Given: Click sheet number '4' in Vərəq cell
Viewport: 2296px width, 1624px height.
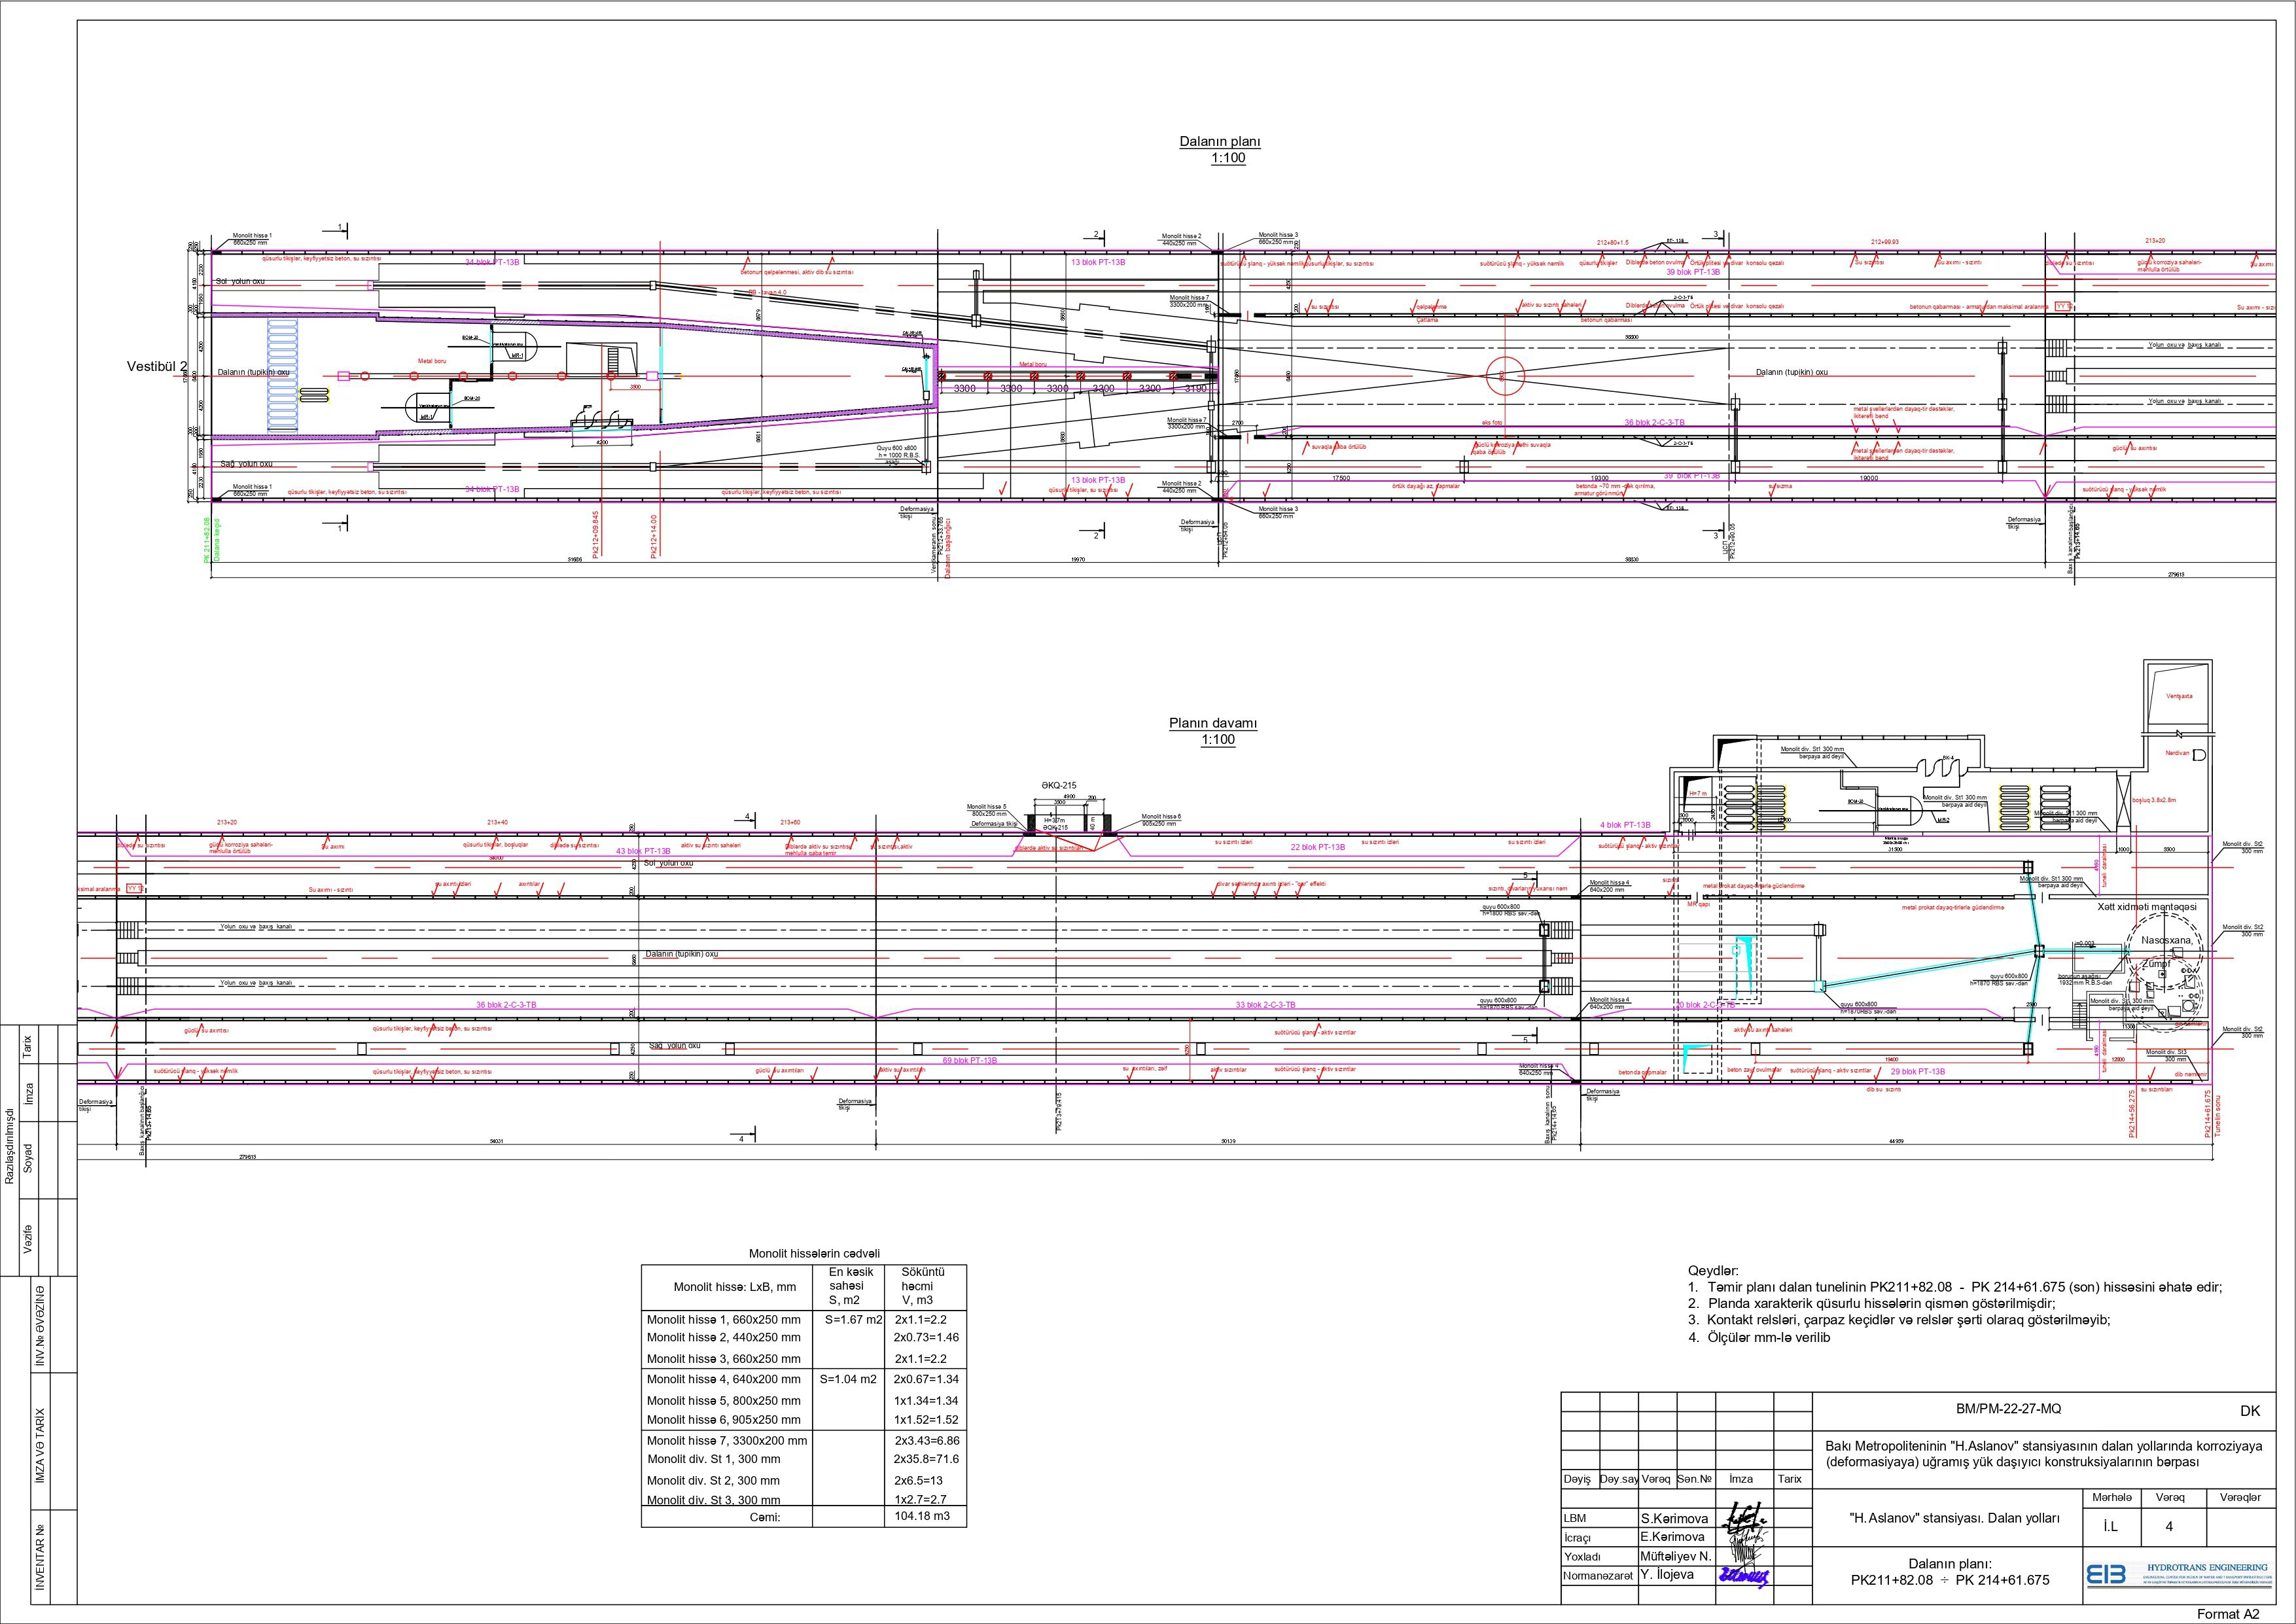Looking at the screenshot, I should click(2169, 1527).
